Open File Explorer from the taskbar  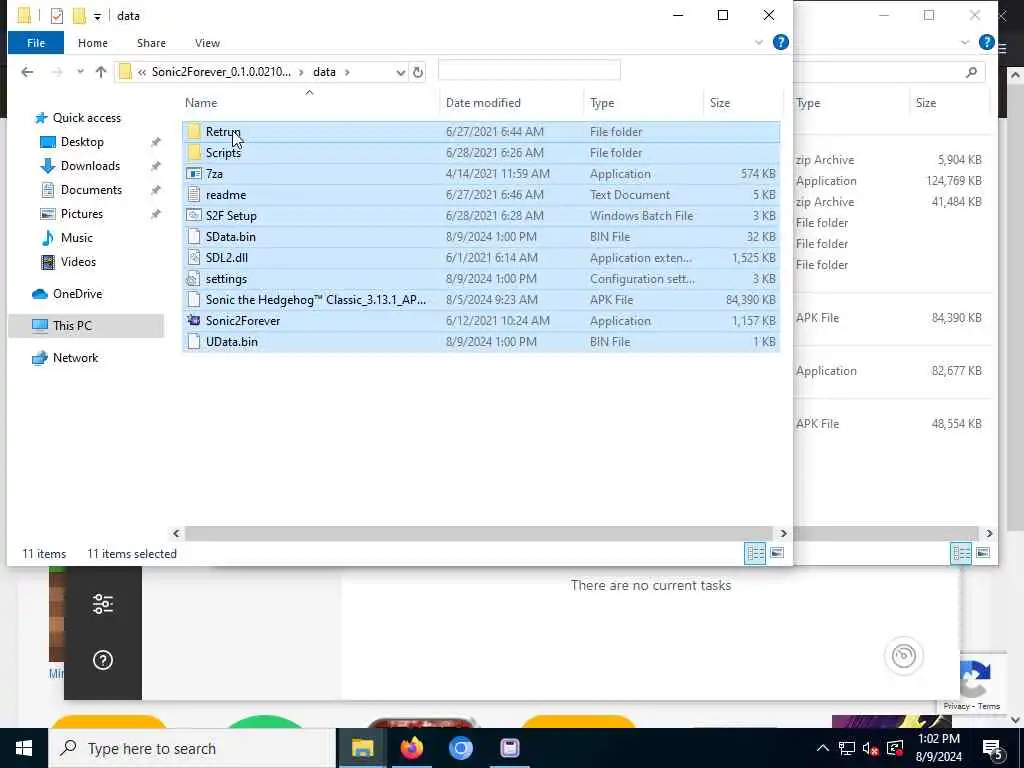point(362,748)
